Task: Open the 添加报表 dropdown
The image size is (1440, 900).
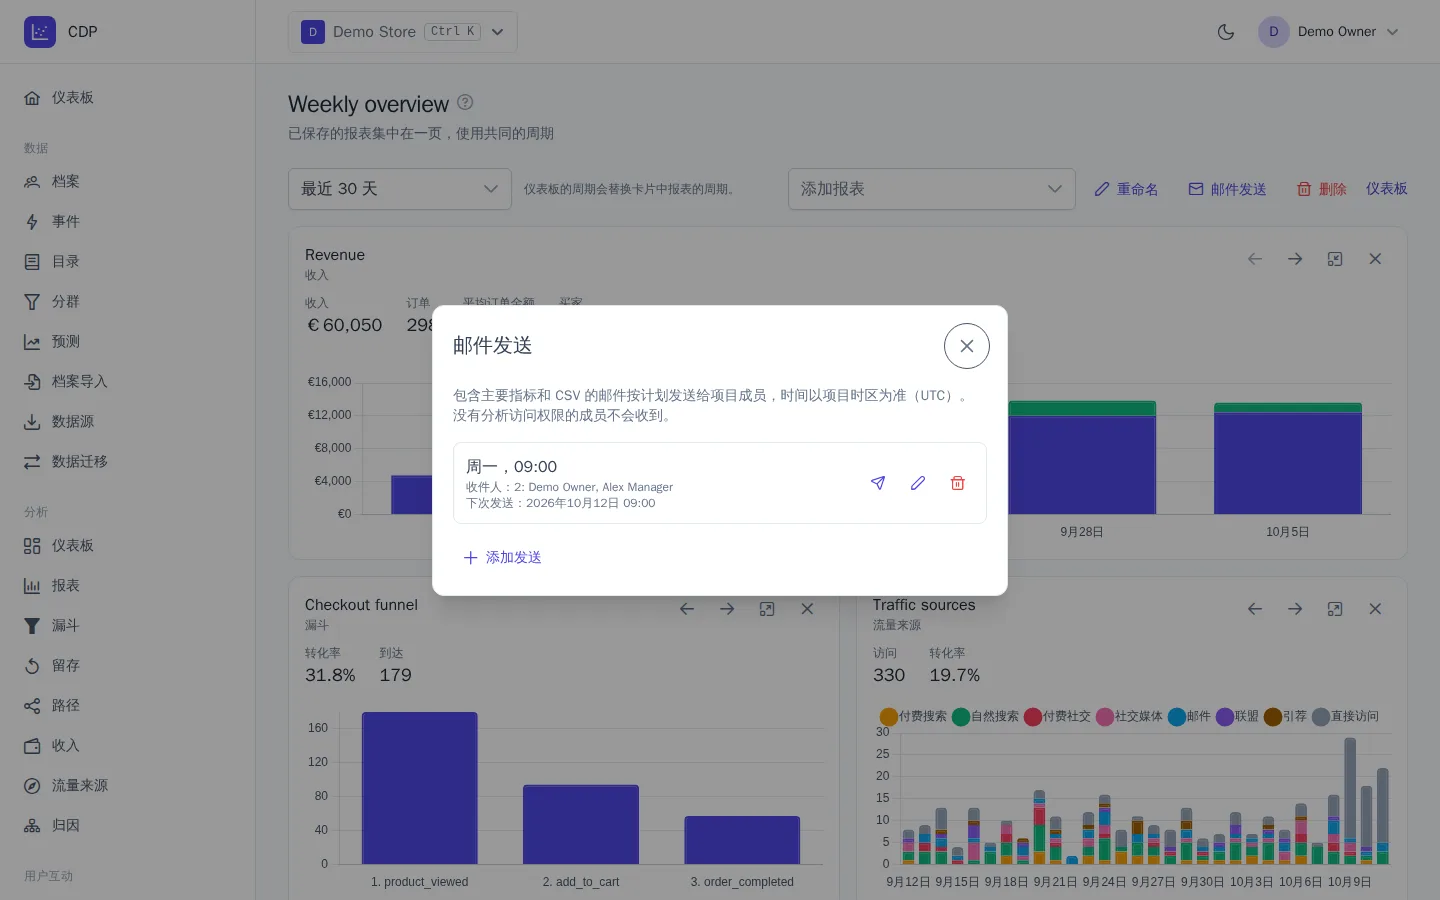Action: 932,189
